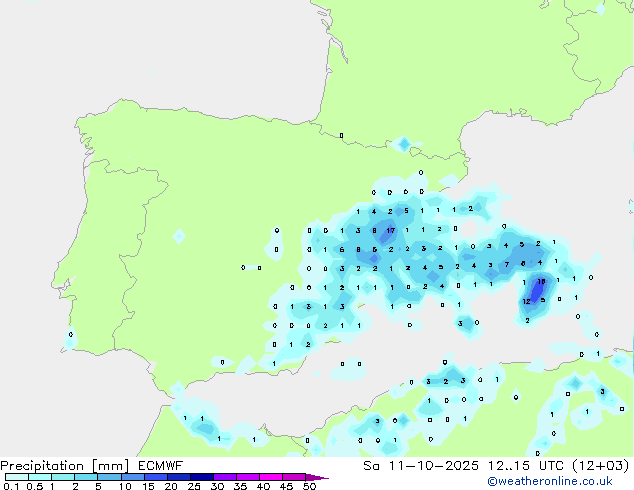Click the '(12+03)' forecast step text
The image size is (634, 490).
pyautogui.click(x=601, y=466)
